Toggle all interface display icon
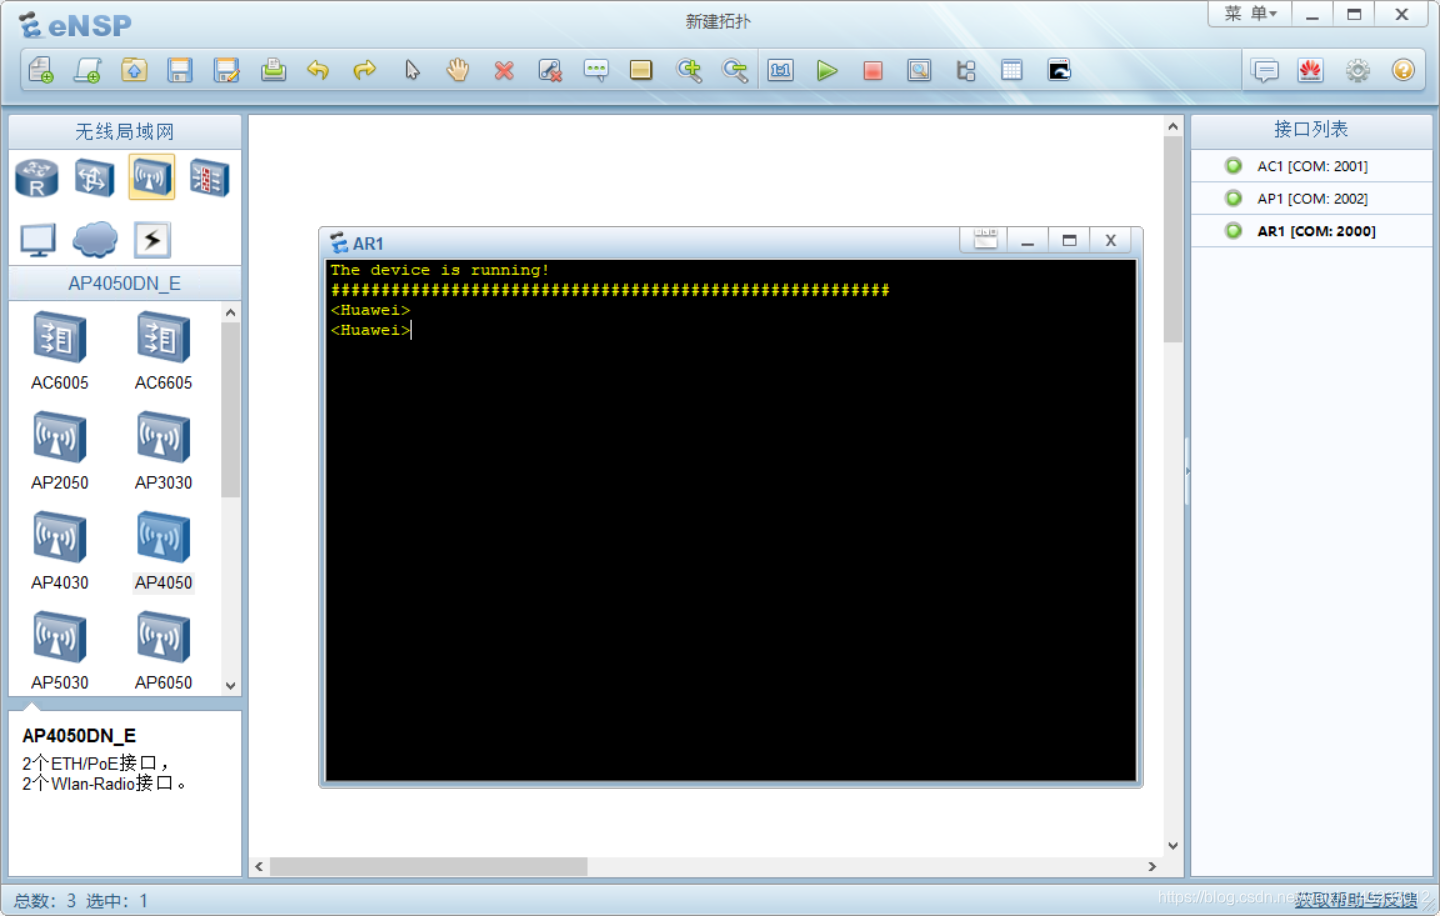Image resolution: width=1440 pixels, height=916 pixels. click(x=966, y=70)
